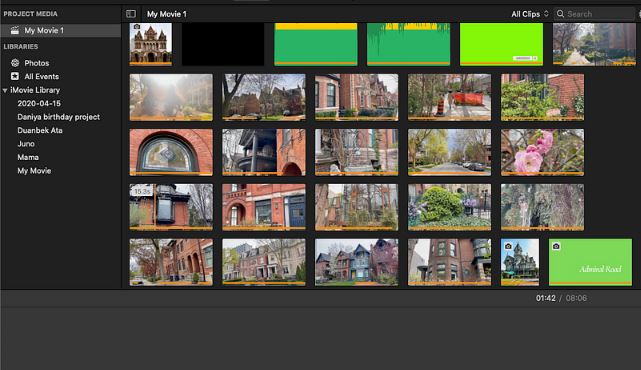641x370 pixels.
Task: Select the bare tree and mansion clip
Action: [x=264, y=97]
